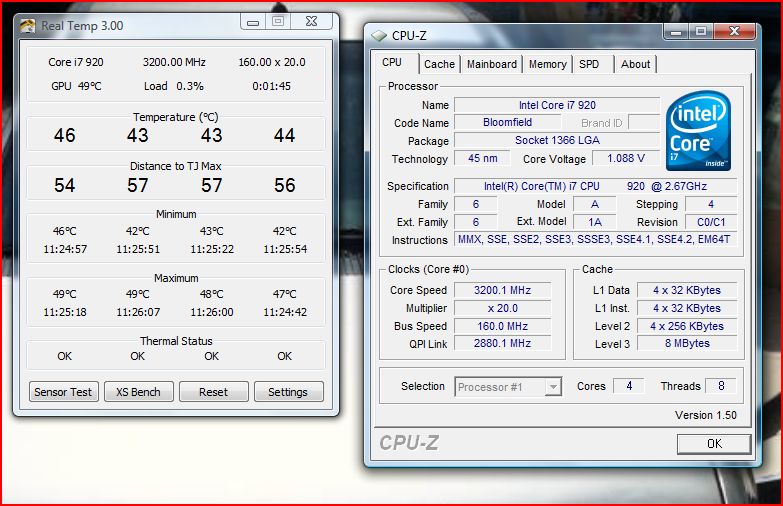Click the Code Name value Bloomfield
The image size is (783, 506).
(x=507, y=122)
